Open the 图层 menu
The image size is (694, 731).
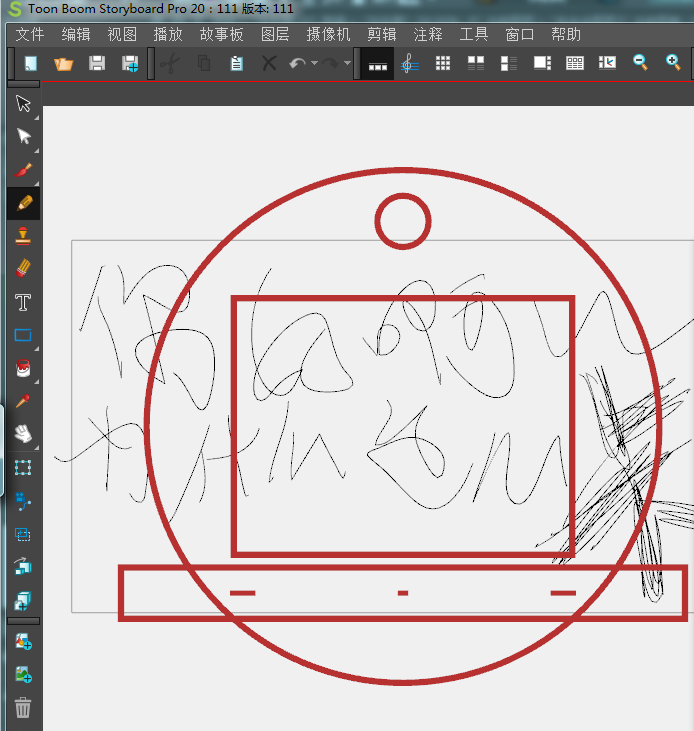(275, 34)
